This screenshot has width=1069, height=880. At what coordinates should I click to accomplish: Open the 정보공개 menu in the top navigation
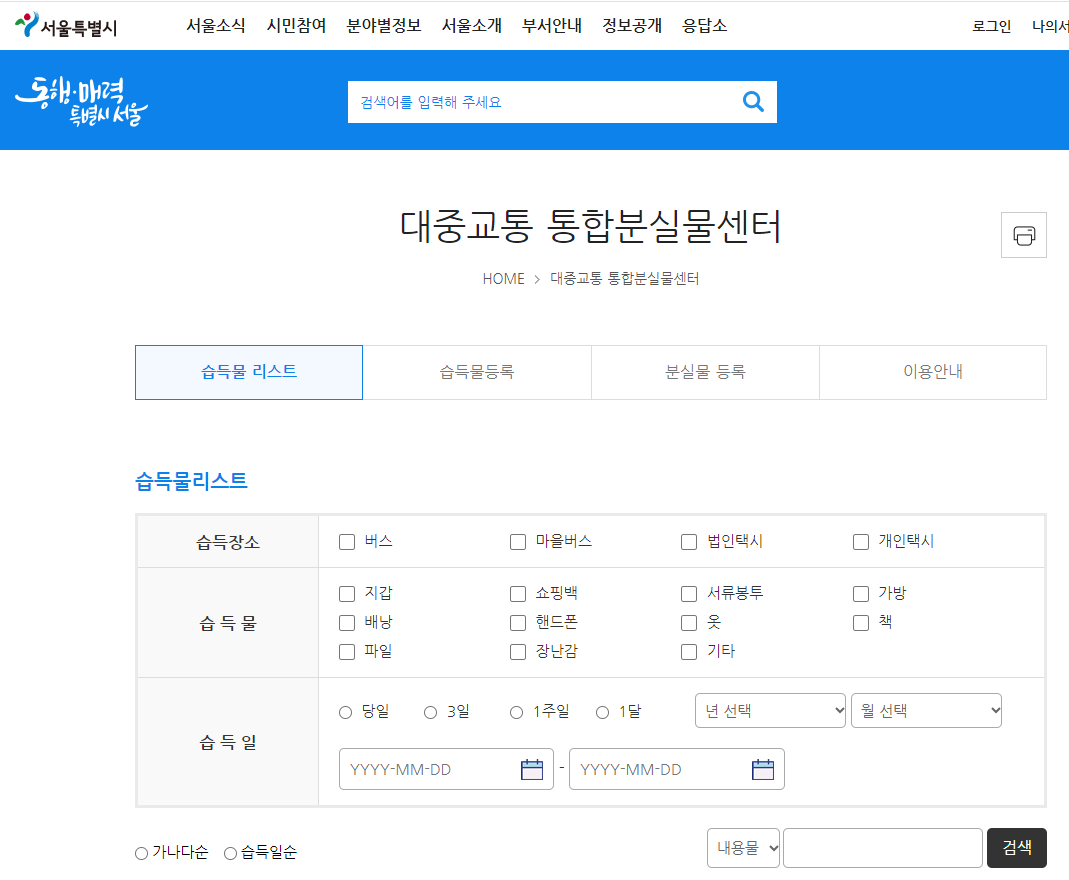(632, 25)
